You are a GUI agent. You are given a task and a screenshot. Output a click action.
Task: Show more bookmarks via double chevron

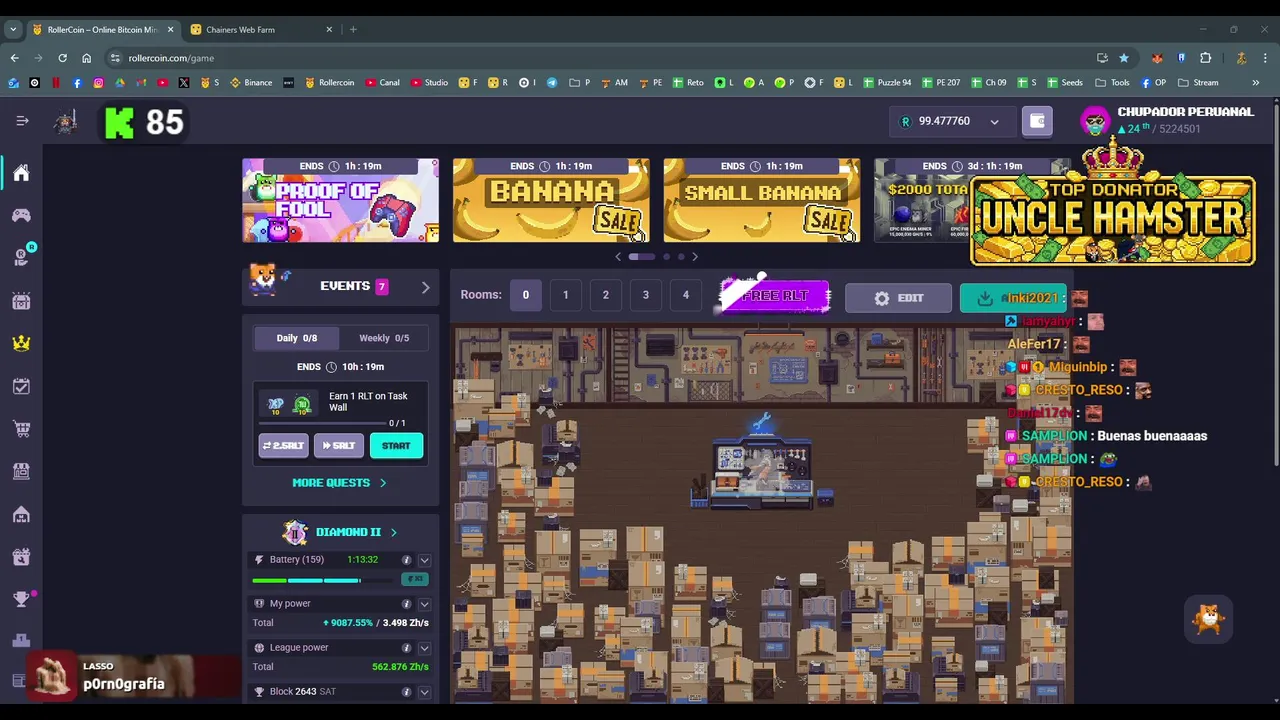(1255, 83)
